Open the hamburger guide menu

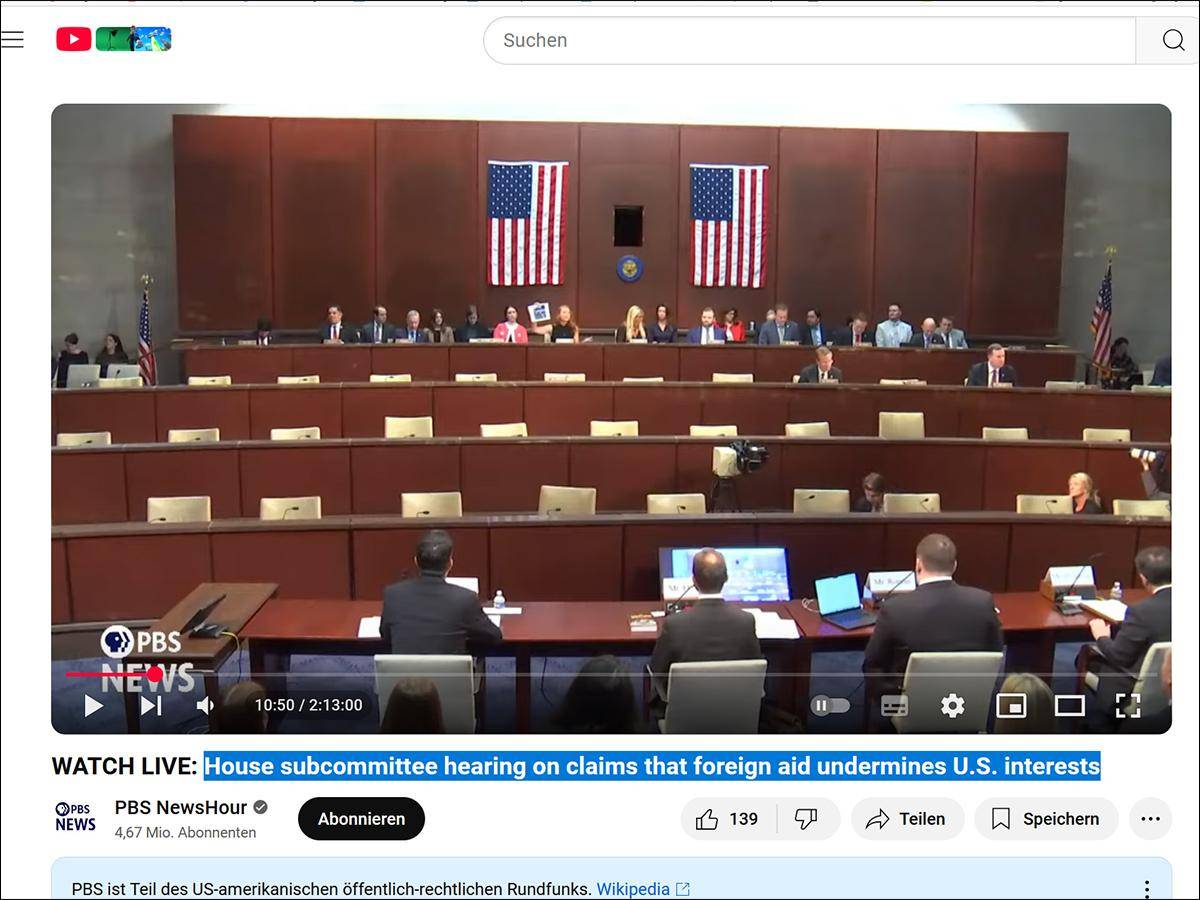12,39
